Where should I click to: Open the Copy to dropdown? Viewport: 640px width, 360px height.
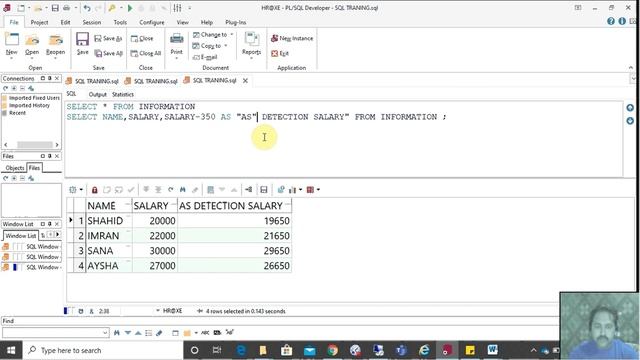(x=226, y=46)
